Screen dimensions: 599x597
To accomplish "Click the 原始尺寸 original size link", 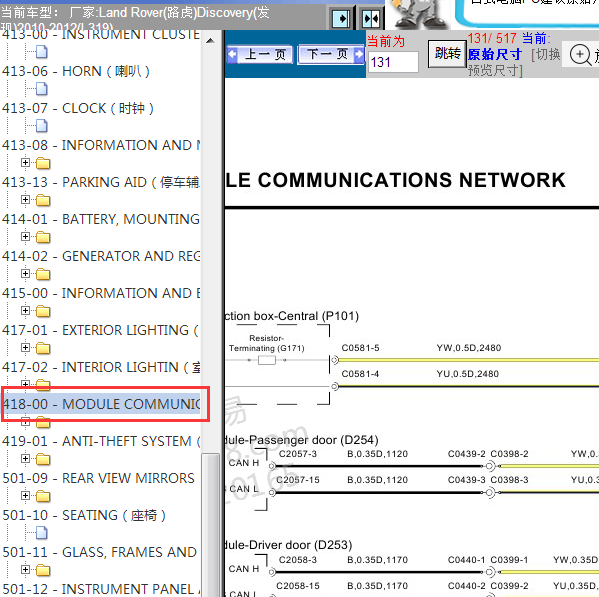I will [495, 54].
